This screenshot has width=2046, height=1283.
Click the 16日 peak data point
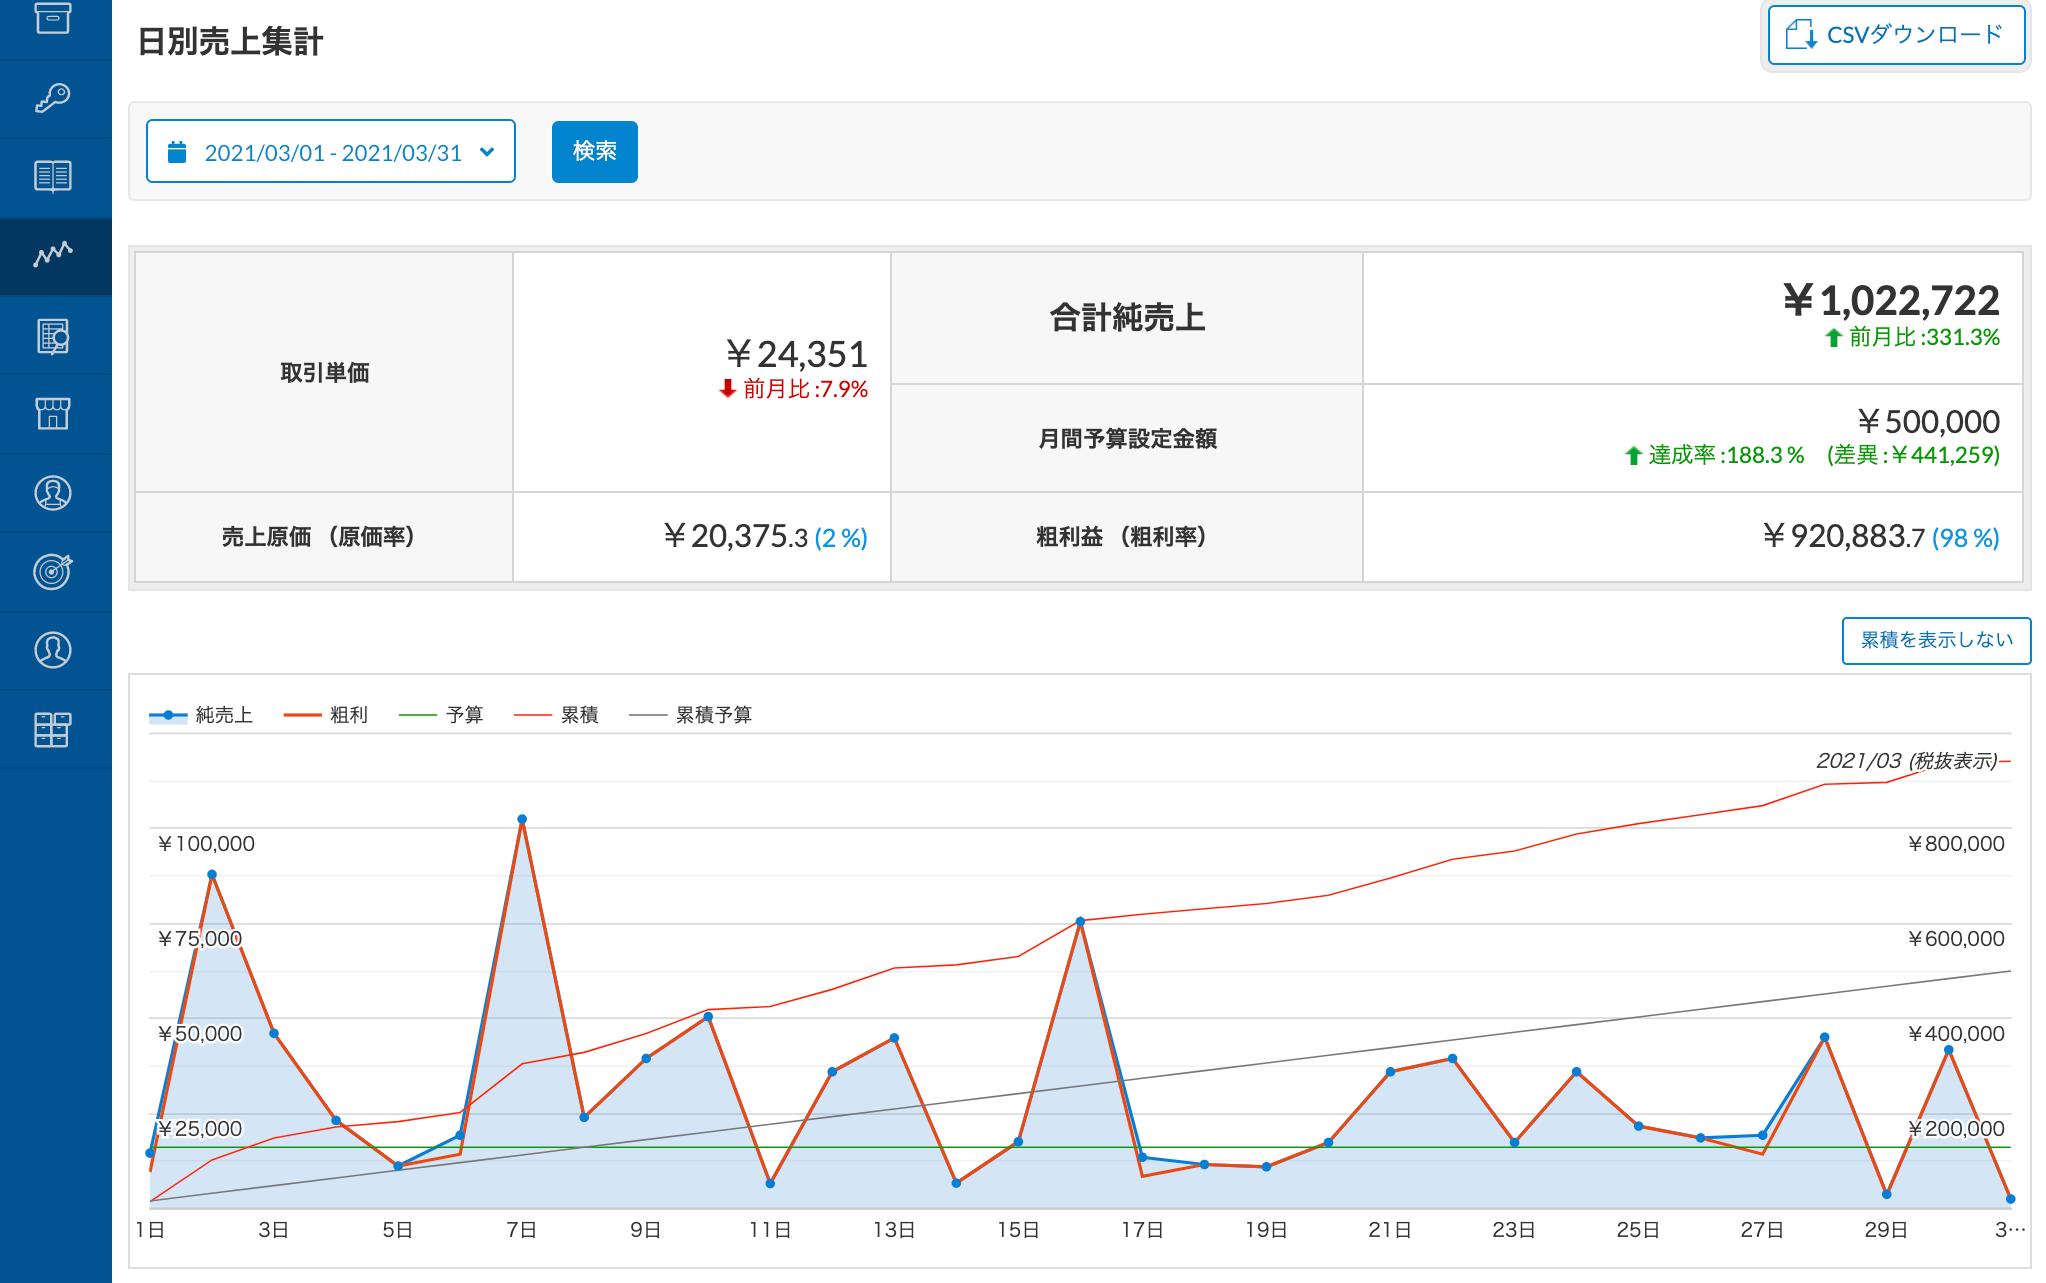click(x=1080, y=921)
